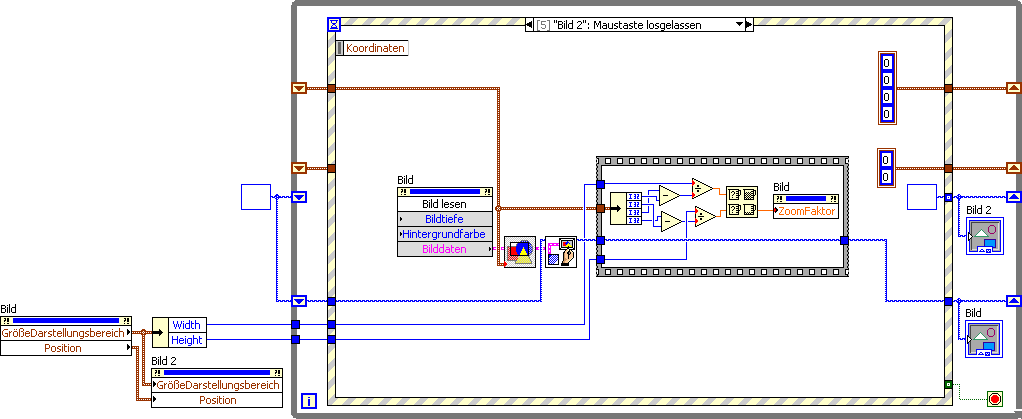Click the red stop loop condition terminal
Viewport: 1022px width, 419px height.
coord(995,398)
